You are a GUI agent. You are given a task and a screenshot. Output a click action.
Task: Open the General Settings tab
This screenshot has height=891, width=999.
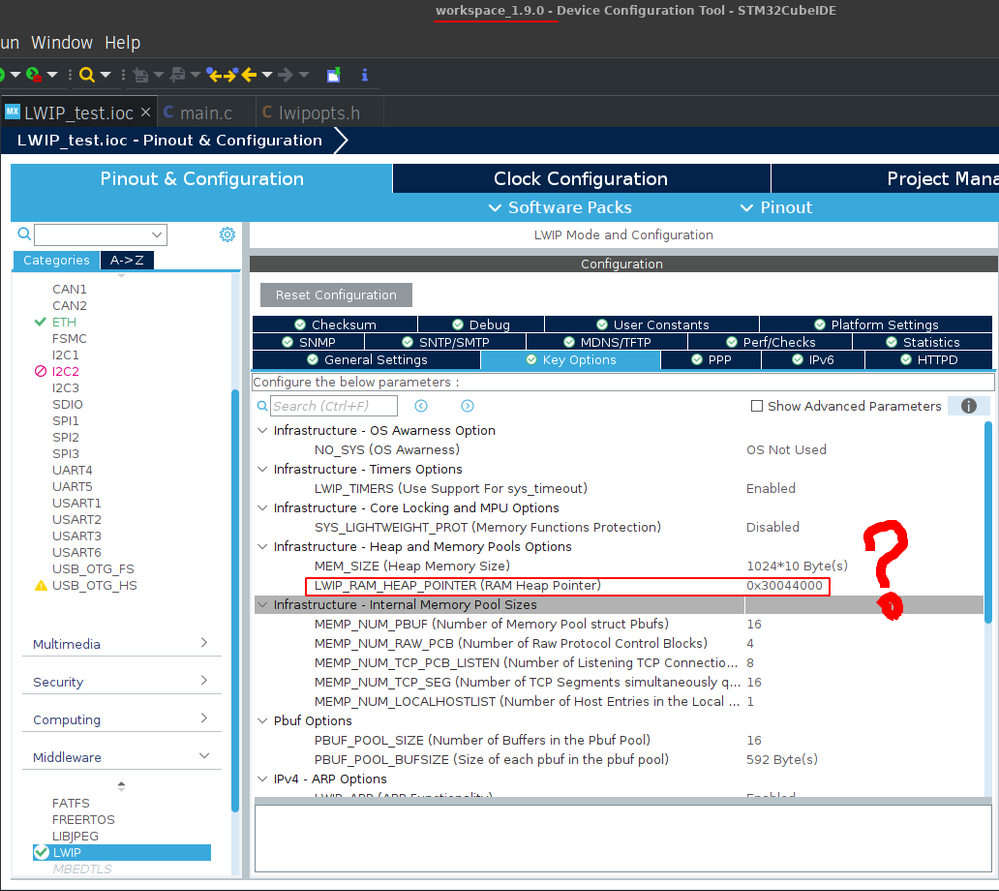tap(366, 359)
